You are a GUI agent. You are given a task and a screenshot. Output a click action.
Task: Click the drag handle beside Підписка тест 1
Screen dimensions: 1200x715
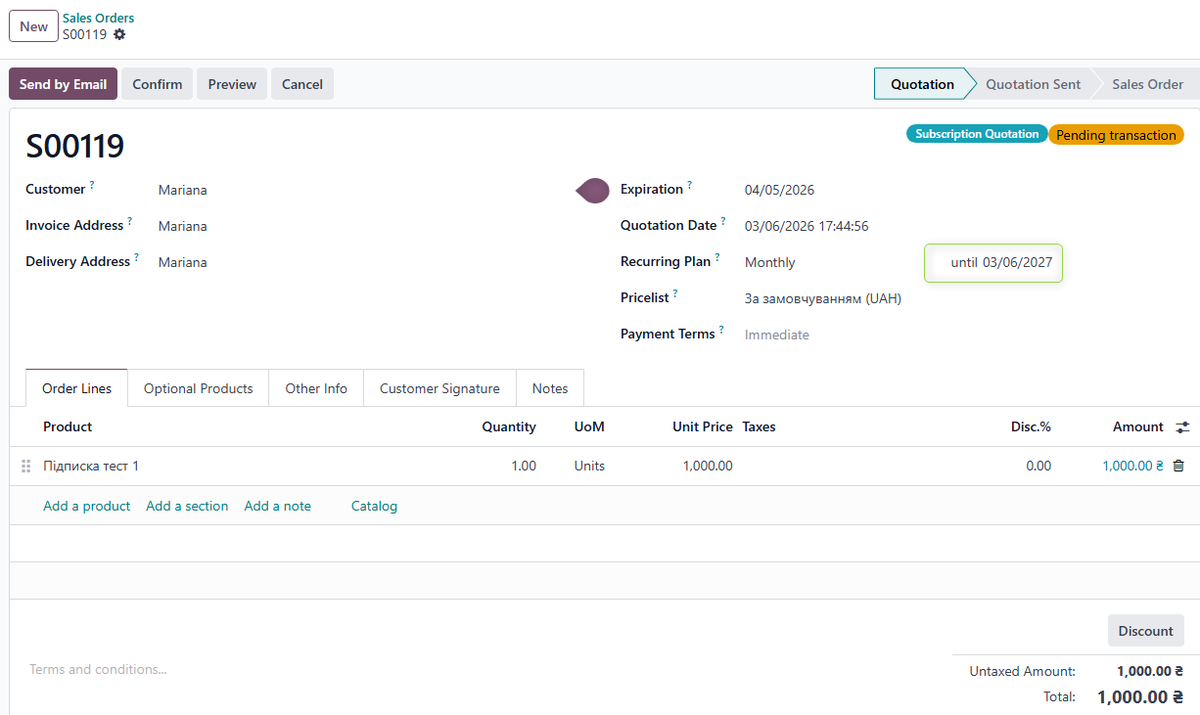tap(25, 465)
